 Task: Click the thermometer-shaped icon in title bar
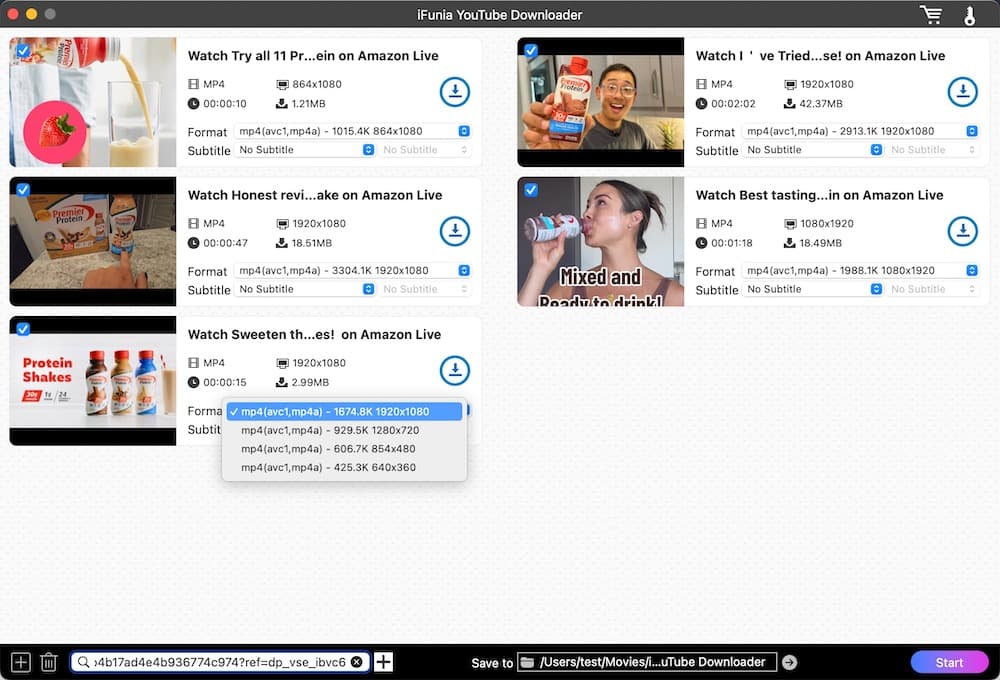(x=969, y=15)
